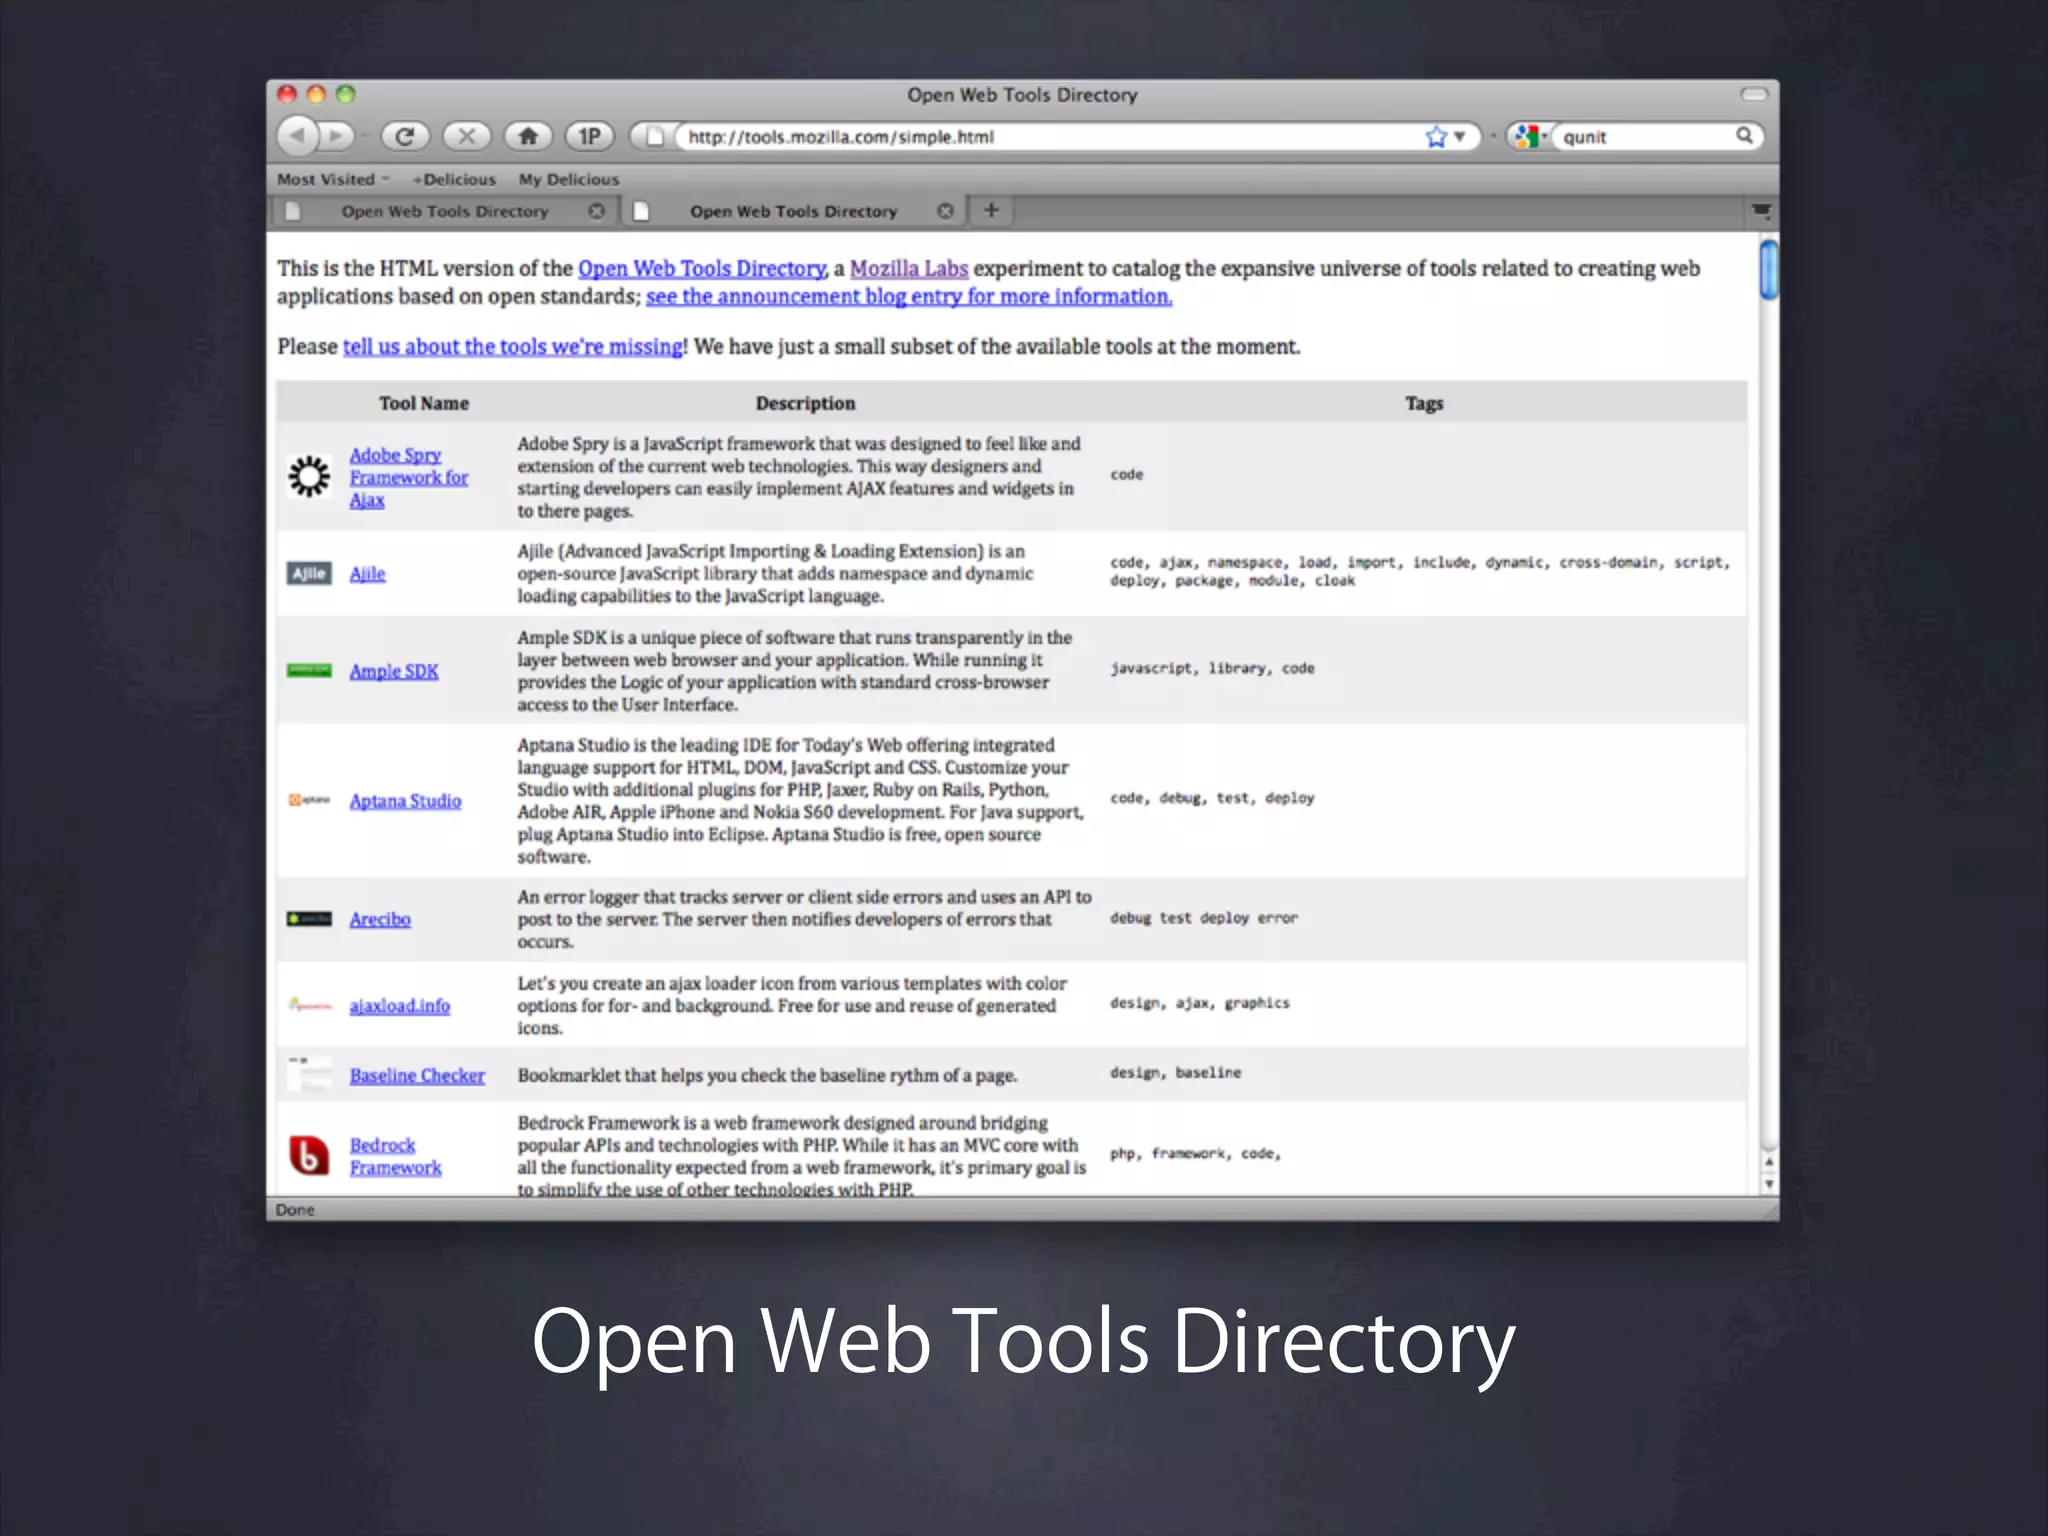Viewport: 2048px width, 1536px height.
Task: Open the My Delicious bookmark
Action: (569, 179)
